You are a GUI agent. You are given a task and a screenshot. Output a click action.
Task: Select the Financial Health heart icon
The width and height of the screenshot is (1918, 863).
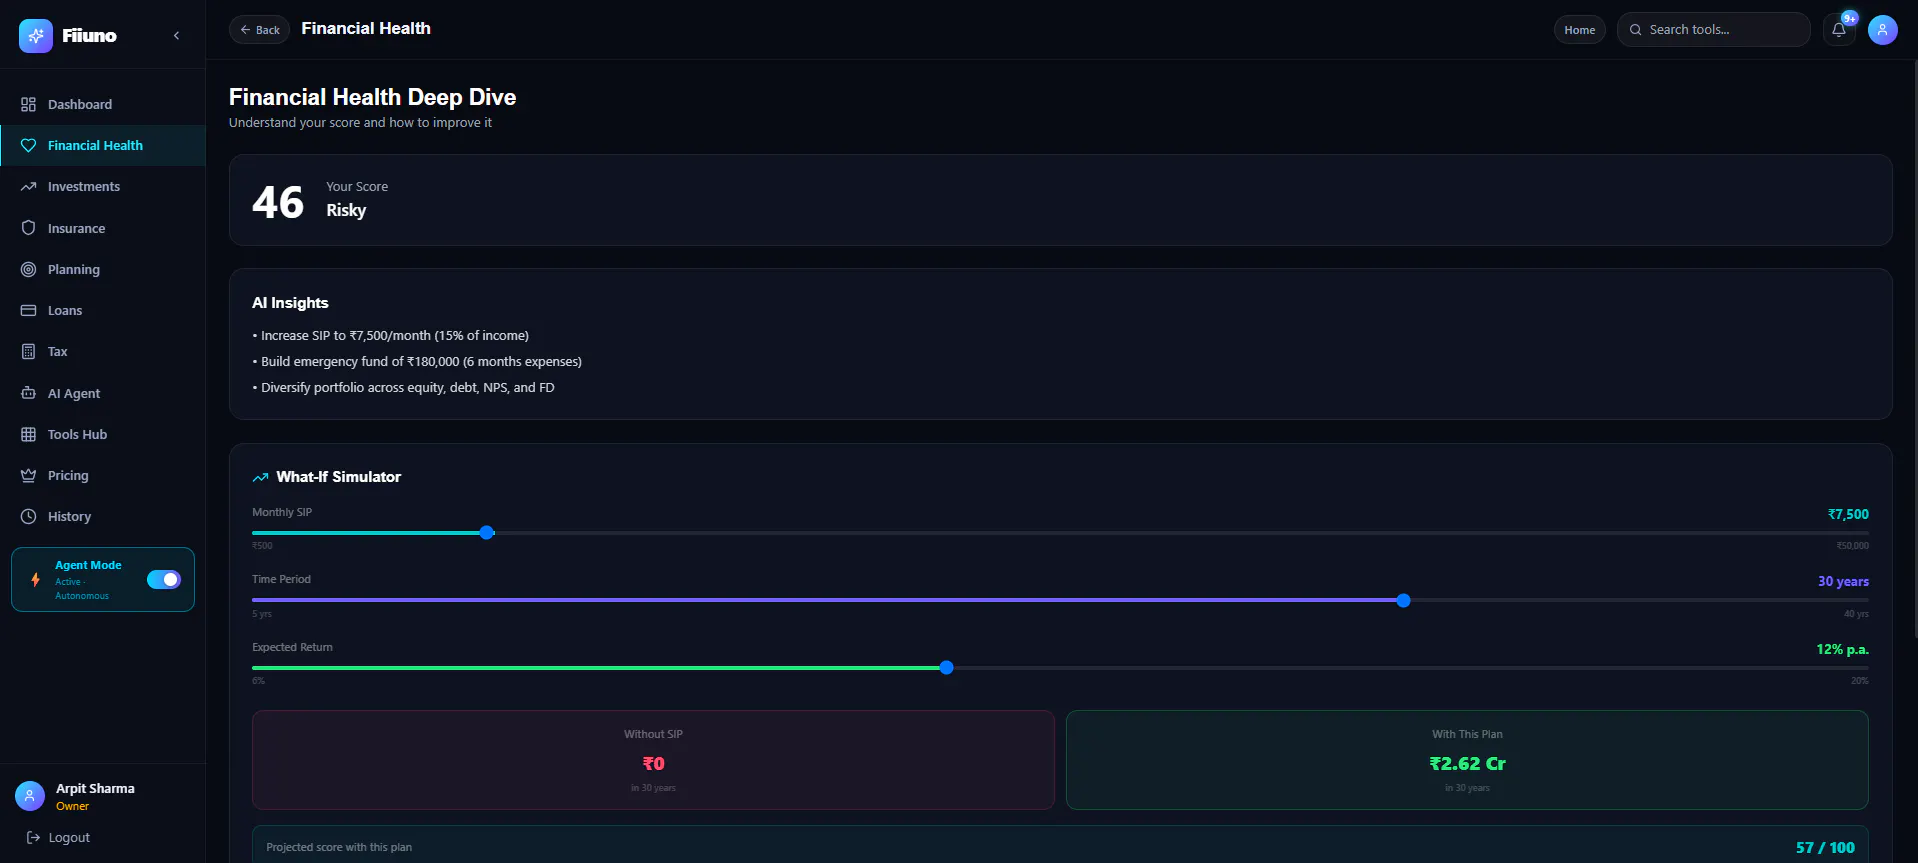[28, 146]
